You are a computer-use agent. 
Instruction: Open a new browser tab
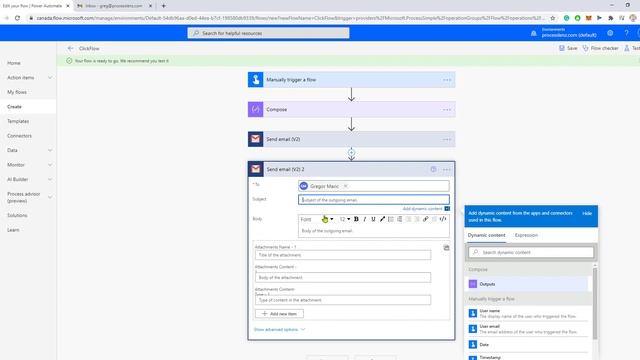pos(163,6)
